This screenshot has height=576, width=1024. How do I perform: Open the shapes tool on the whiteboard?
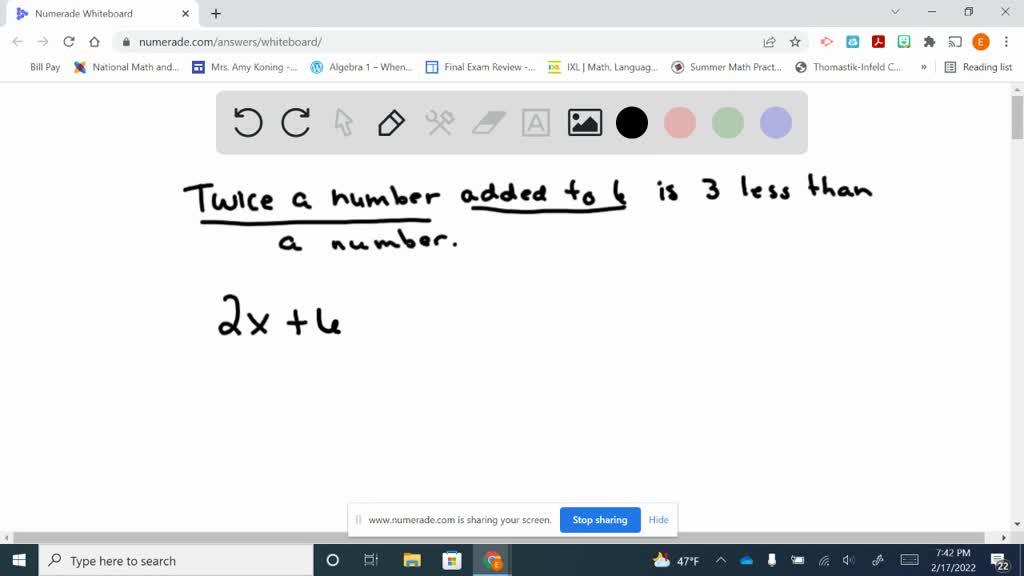point(439,122)
